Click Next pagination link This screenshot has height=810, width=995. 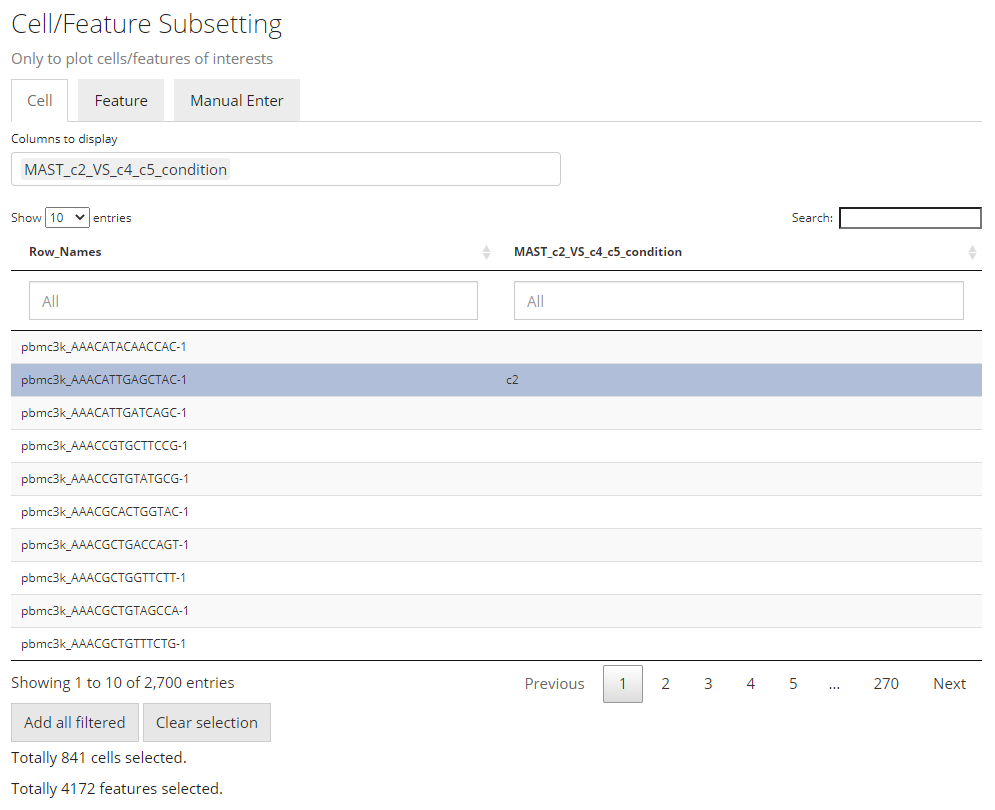click(x=949, y=684)
